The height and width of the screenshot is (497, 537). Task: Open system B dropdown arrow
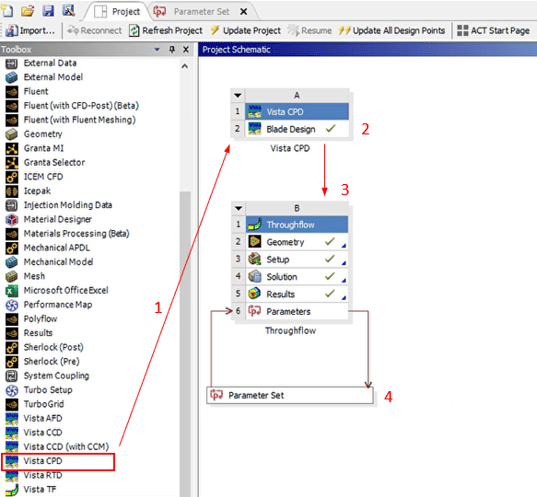[x=238, y=208]
